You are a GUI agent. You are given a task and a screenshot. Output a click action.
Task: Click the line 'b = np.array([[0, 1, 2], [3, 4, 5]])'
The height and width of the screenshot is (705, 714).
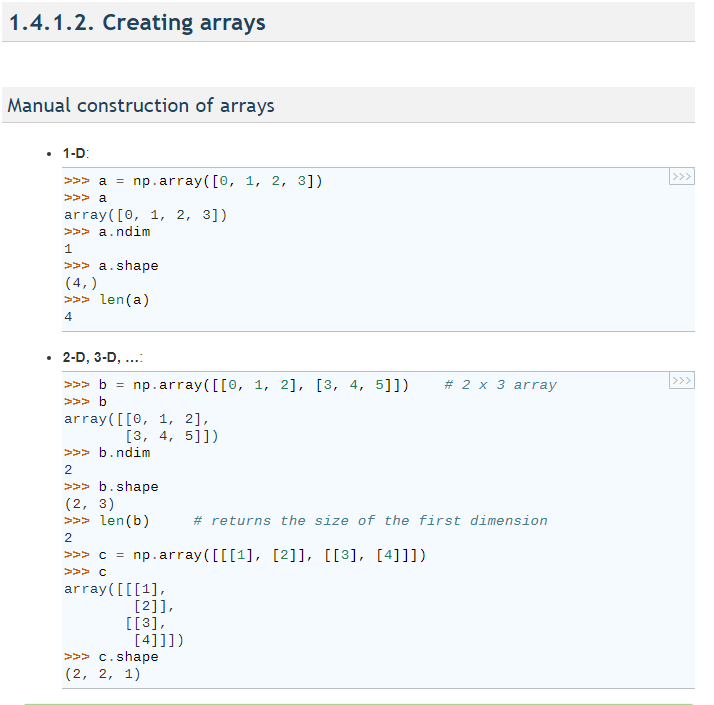[254, 385]
